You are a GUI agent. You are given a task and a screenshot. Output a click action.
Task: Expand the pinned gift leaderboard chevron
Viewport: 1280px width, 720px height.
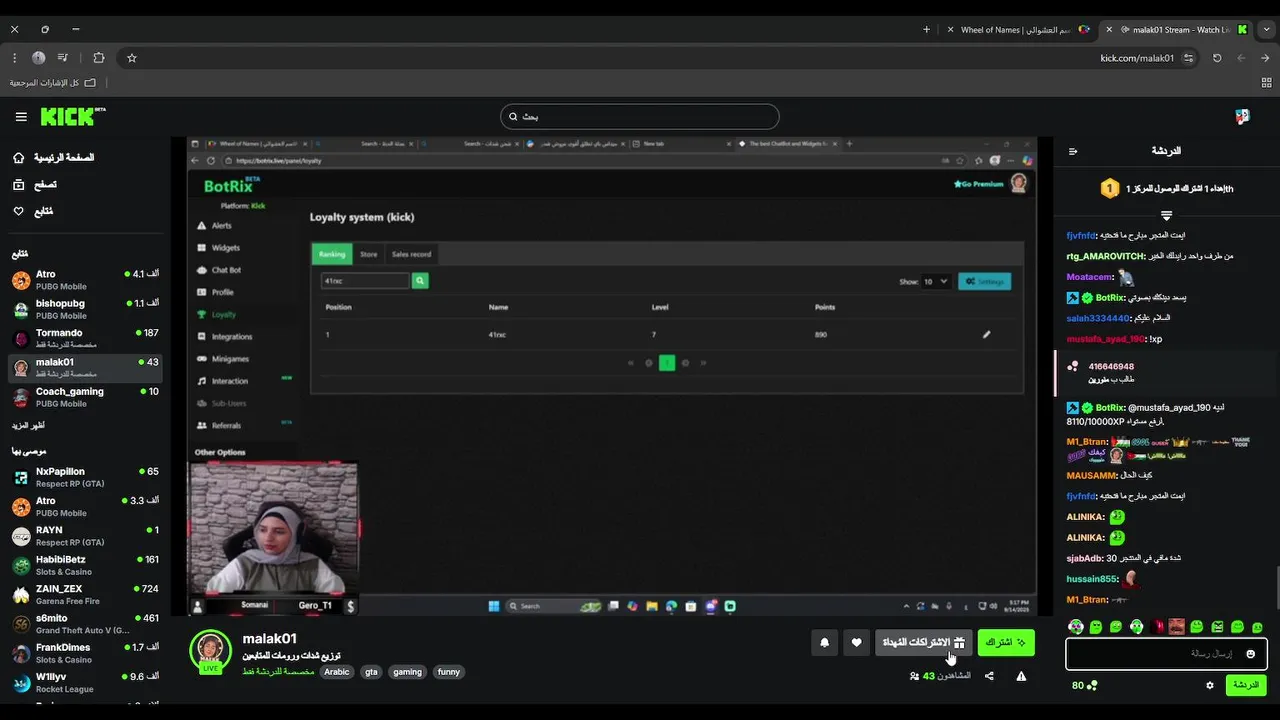click(1166, 215)
